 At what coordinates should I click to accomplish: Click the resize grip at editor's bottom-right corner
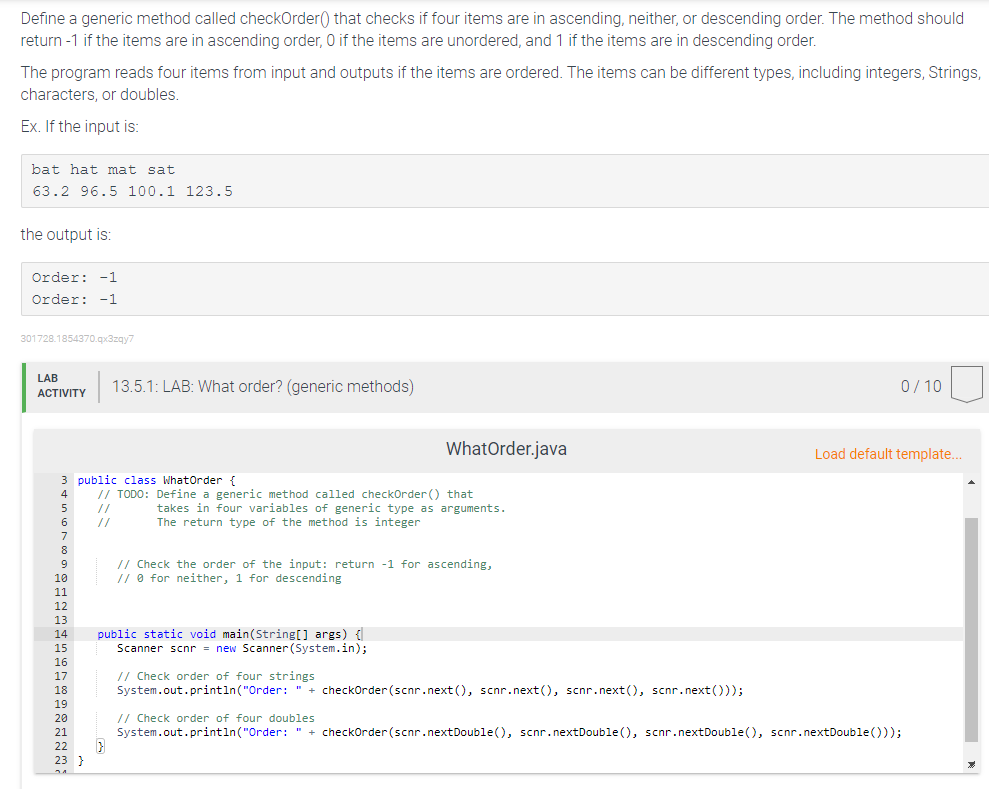(969, 763)
